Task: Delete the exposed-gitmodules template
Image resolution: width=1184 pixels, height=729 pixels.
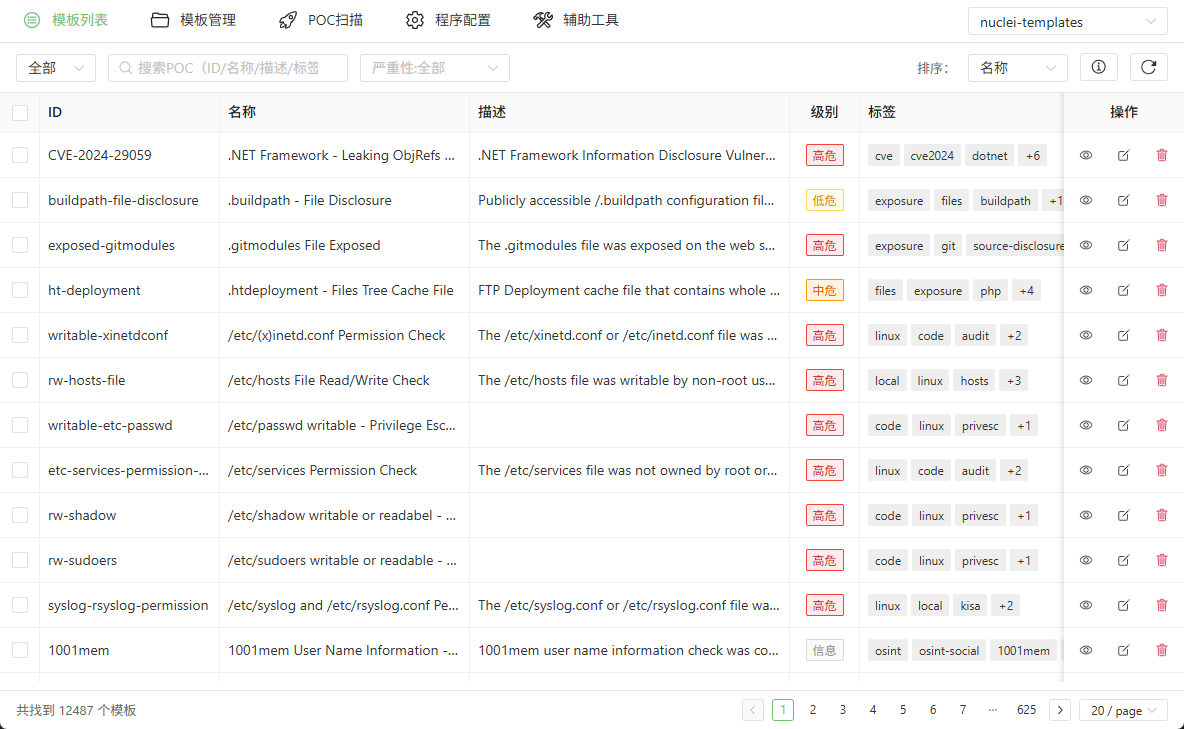Action: 1161,245
